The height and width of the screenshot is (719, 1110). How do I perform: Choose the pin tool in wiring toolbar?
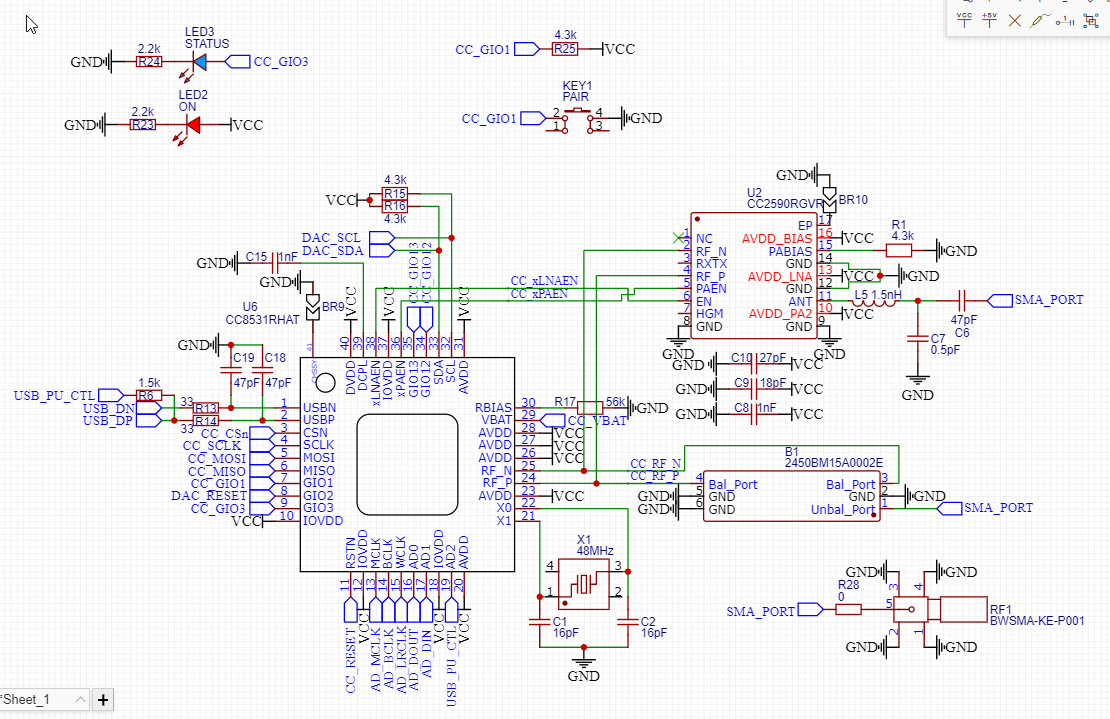point(1065,21)
